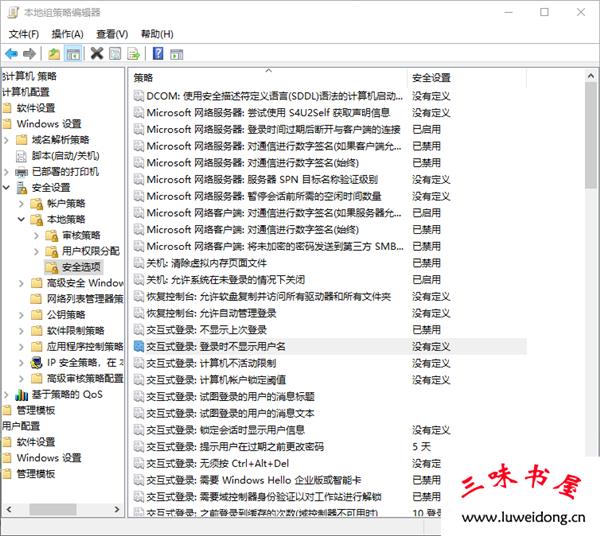Select policy 恢复控制台: 允许自动管理登录
Image resolution: width=600 pixels, height=536 pixels.
pos(211,313)
